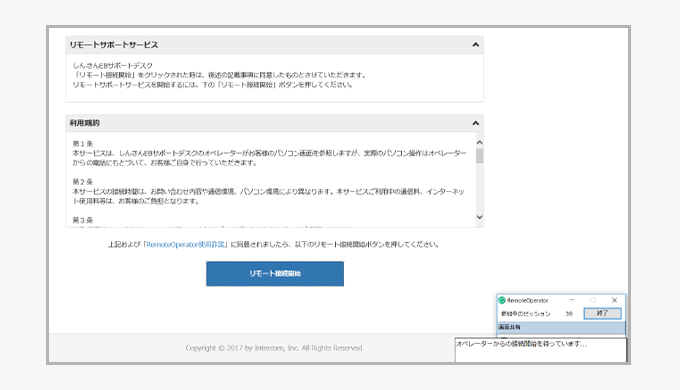Viewport: 680px width, 390px height.
Task: Click the session number 39
Action: tap(569, 314)
